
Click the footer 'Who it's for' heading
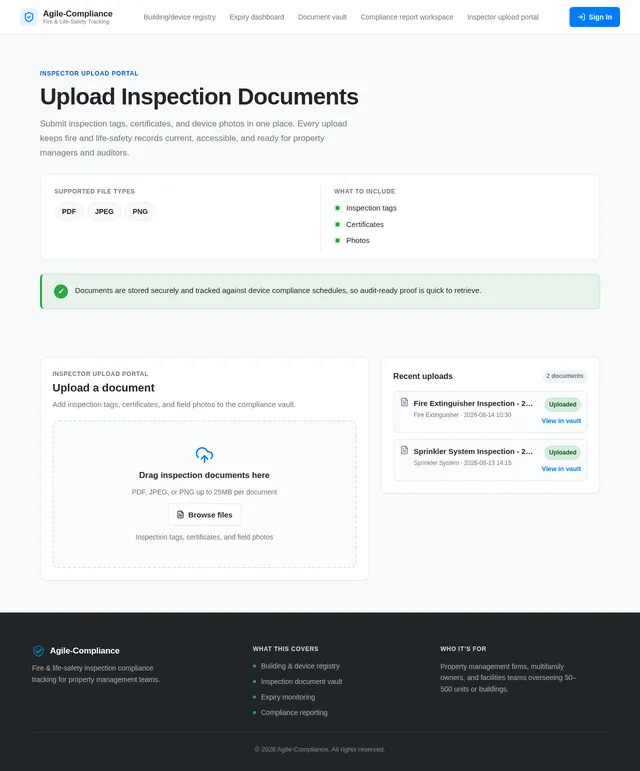(463, 649)
